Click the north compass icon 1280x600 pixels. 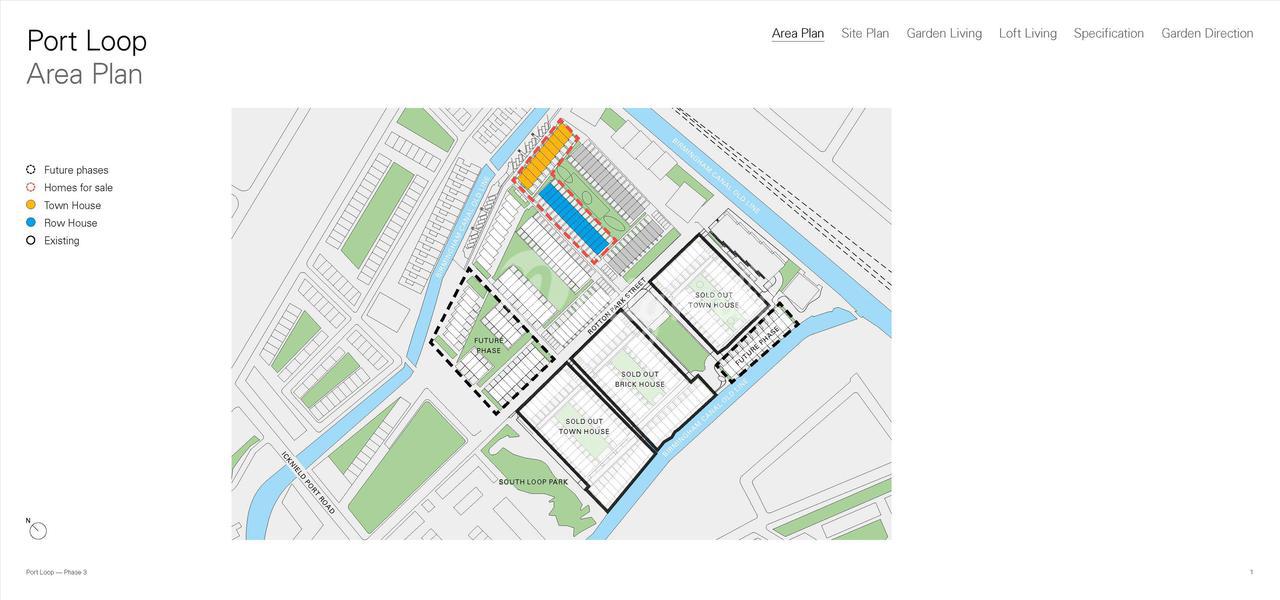pyautogui.click(x=38, y=530)
